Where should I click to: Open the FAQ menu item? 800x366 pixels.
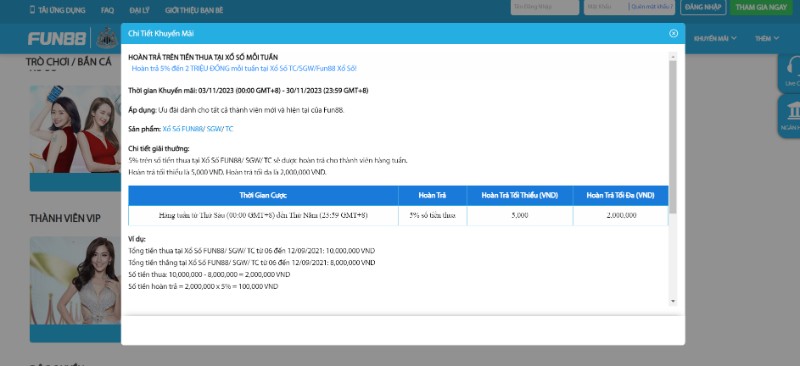point(107,10)
